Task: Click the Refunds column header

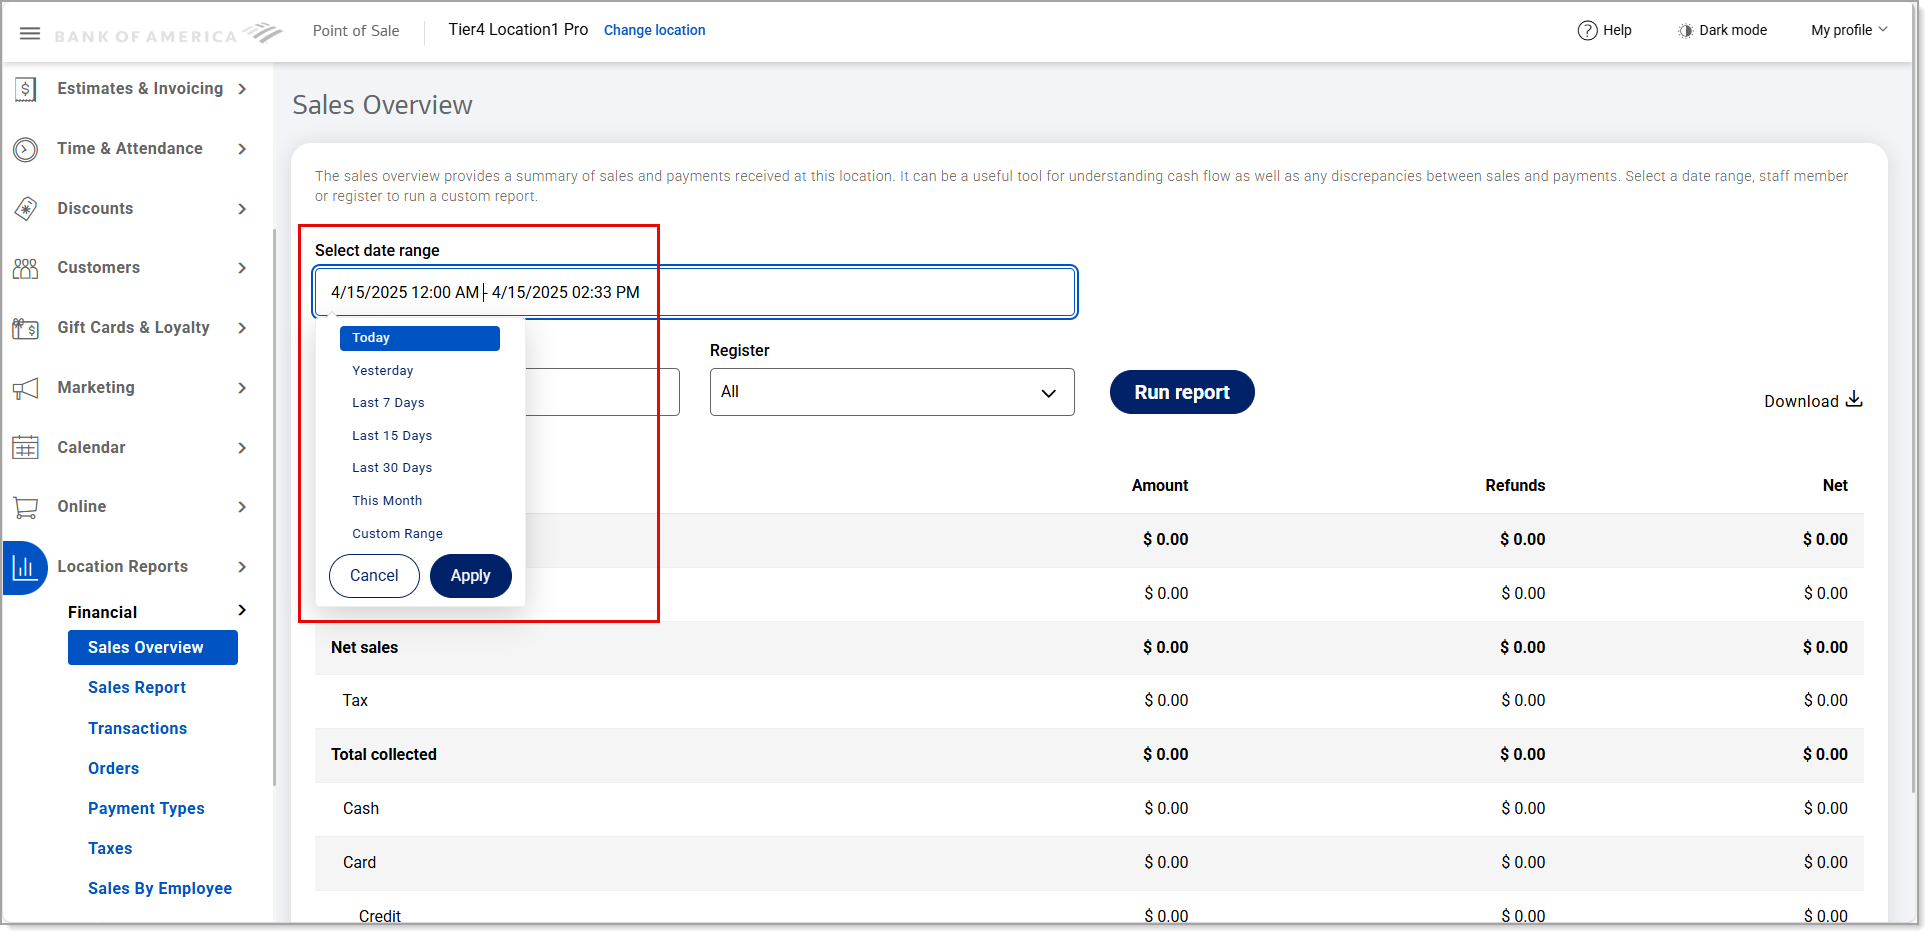Action: click(1515, 486)
